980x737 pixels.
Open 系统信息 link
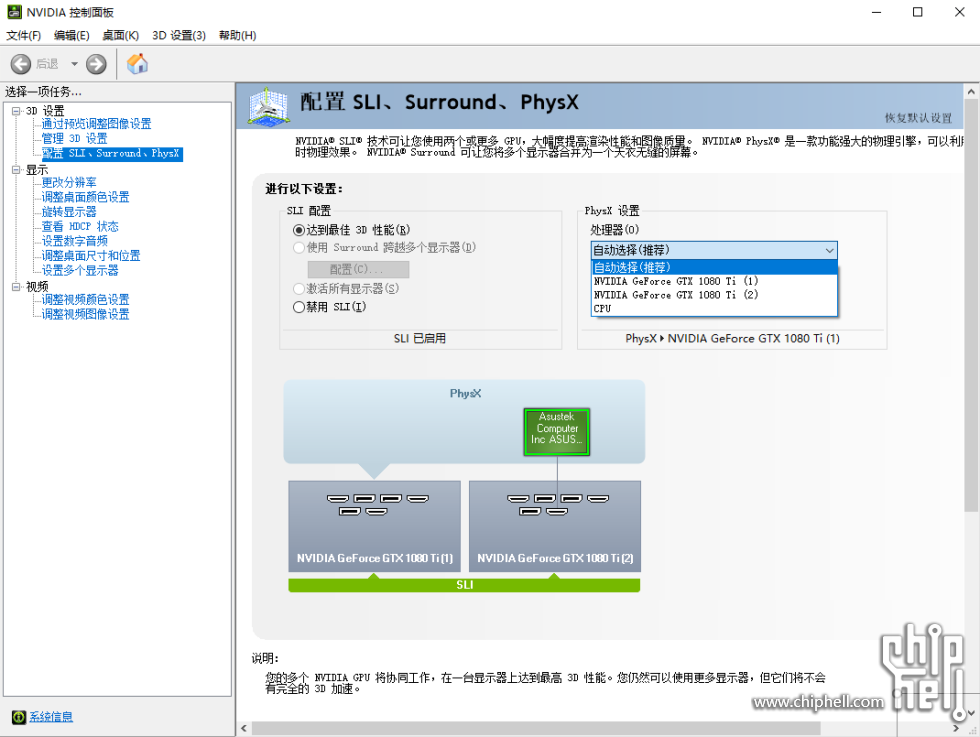click(51, 717)
